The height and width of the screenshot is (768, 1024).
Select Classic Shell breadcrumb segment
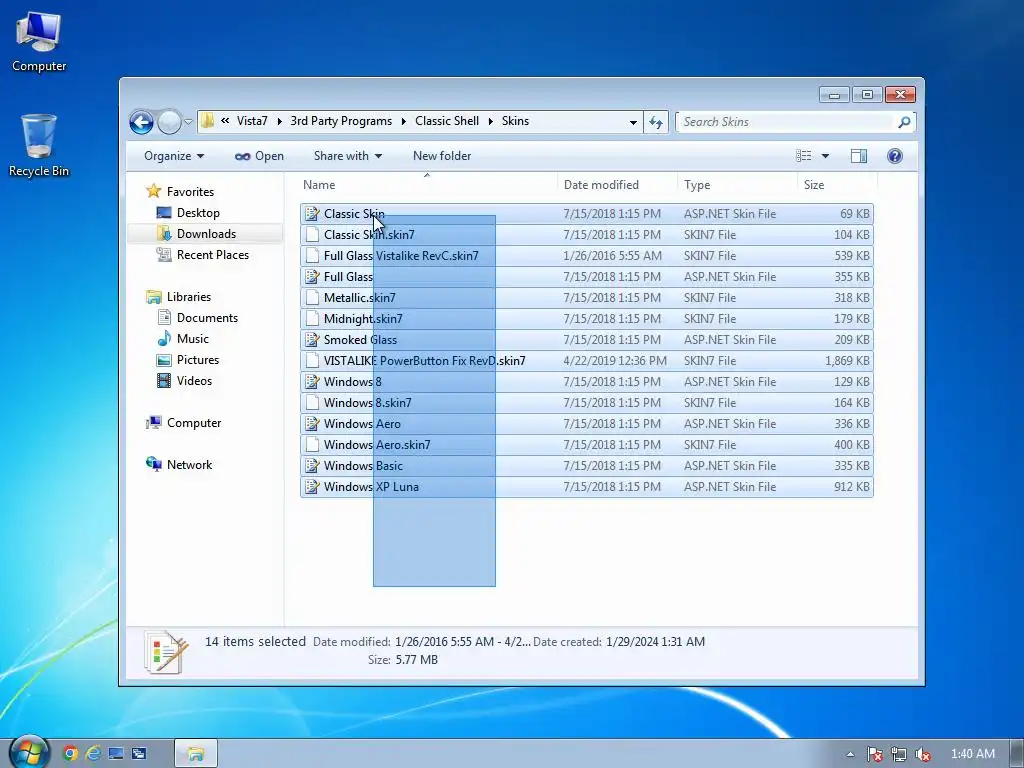click(447, 121)
